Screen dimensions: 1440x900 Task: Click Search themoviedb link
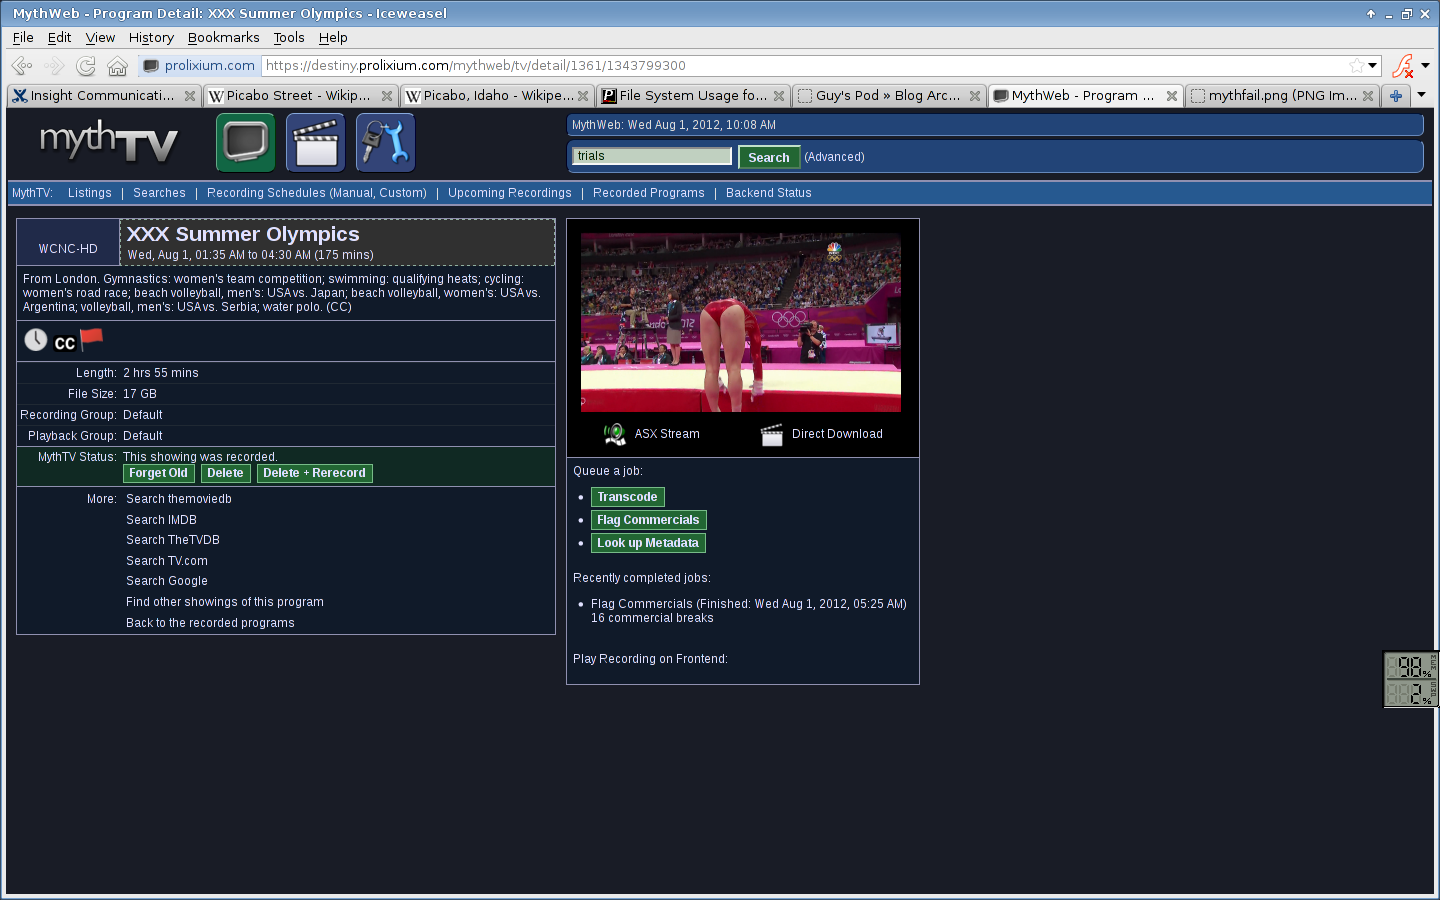pyautogui.click(x=179, y=499)
